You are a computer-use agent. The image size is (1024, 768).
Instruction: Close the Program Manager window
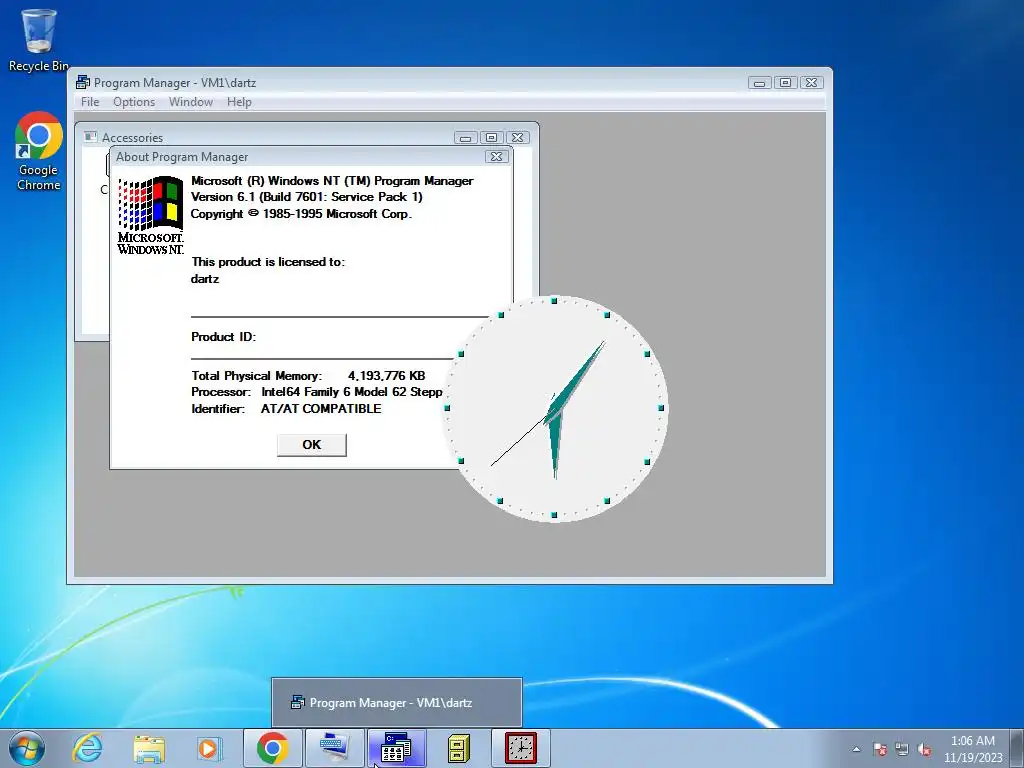coord(811,83)
